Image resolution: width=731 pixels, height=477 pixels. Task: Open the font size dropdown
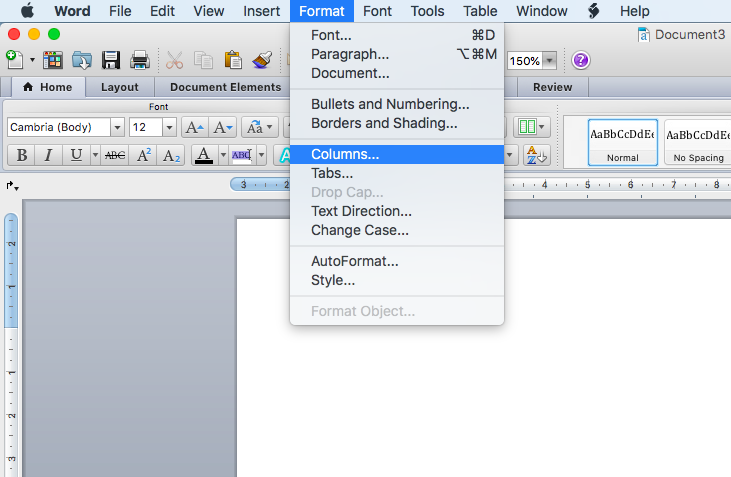tap(169, 127)
